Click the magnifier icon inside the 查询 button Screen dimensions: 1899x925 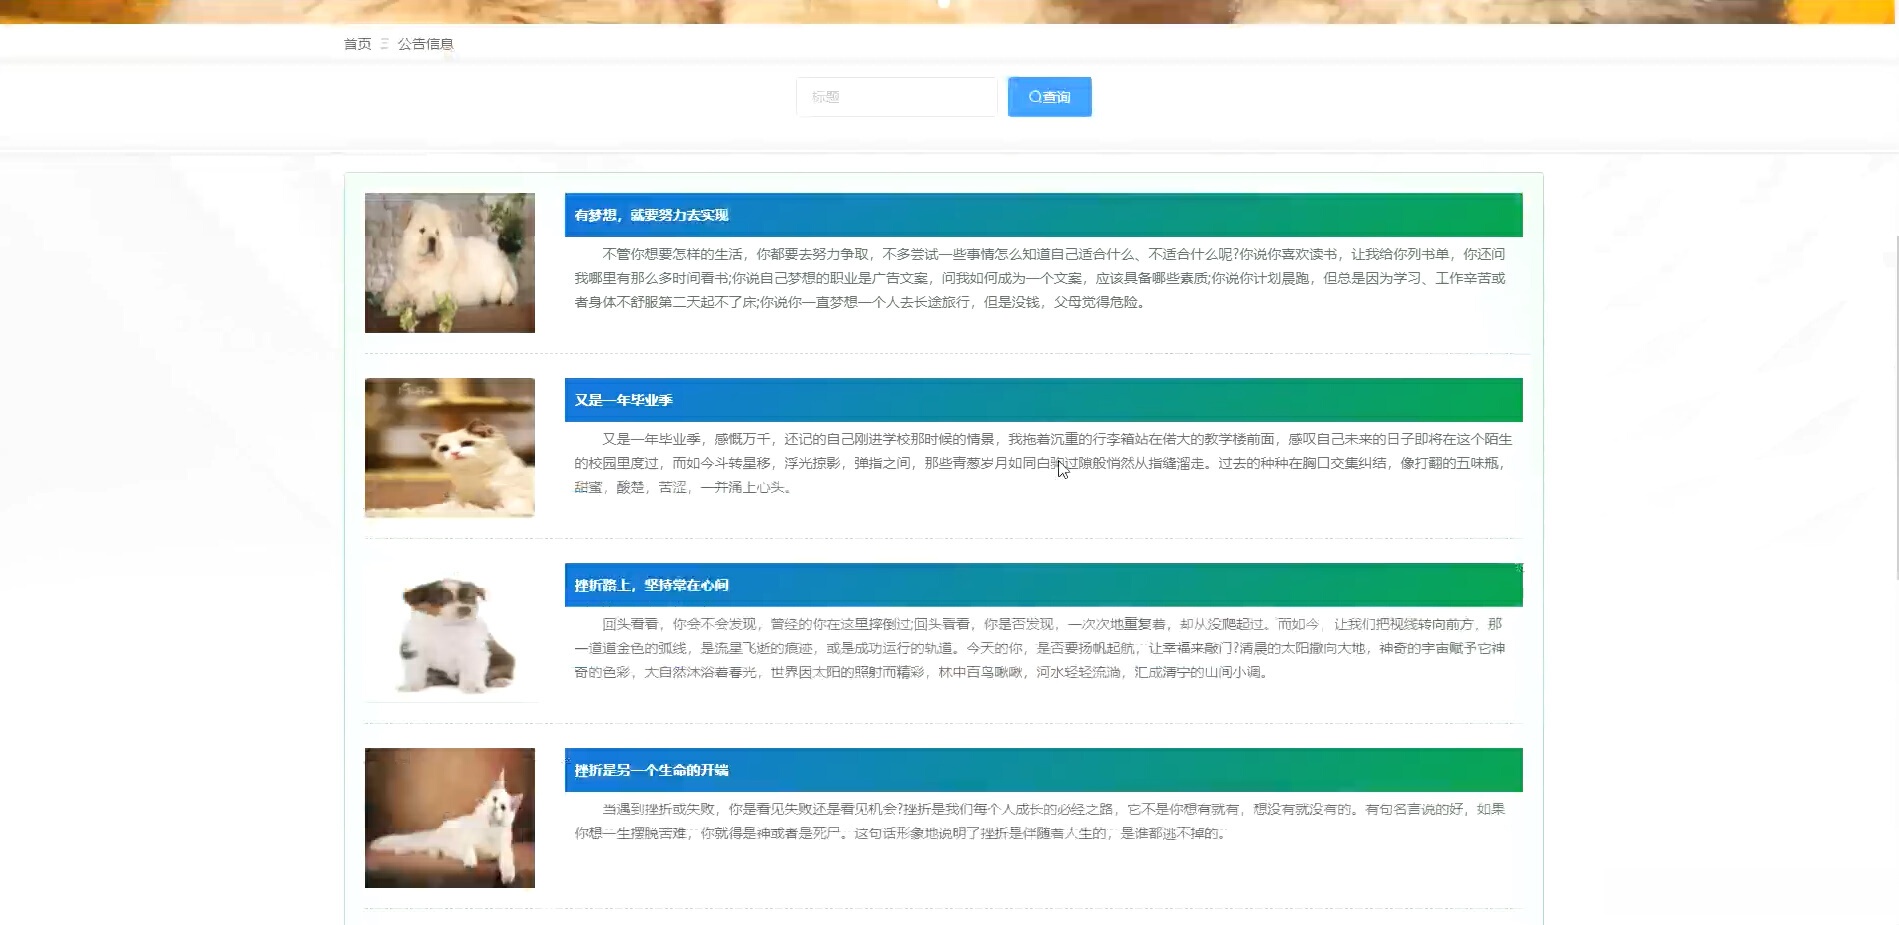coord(1035,96)
